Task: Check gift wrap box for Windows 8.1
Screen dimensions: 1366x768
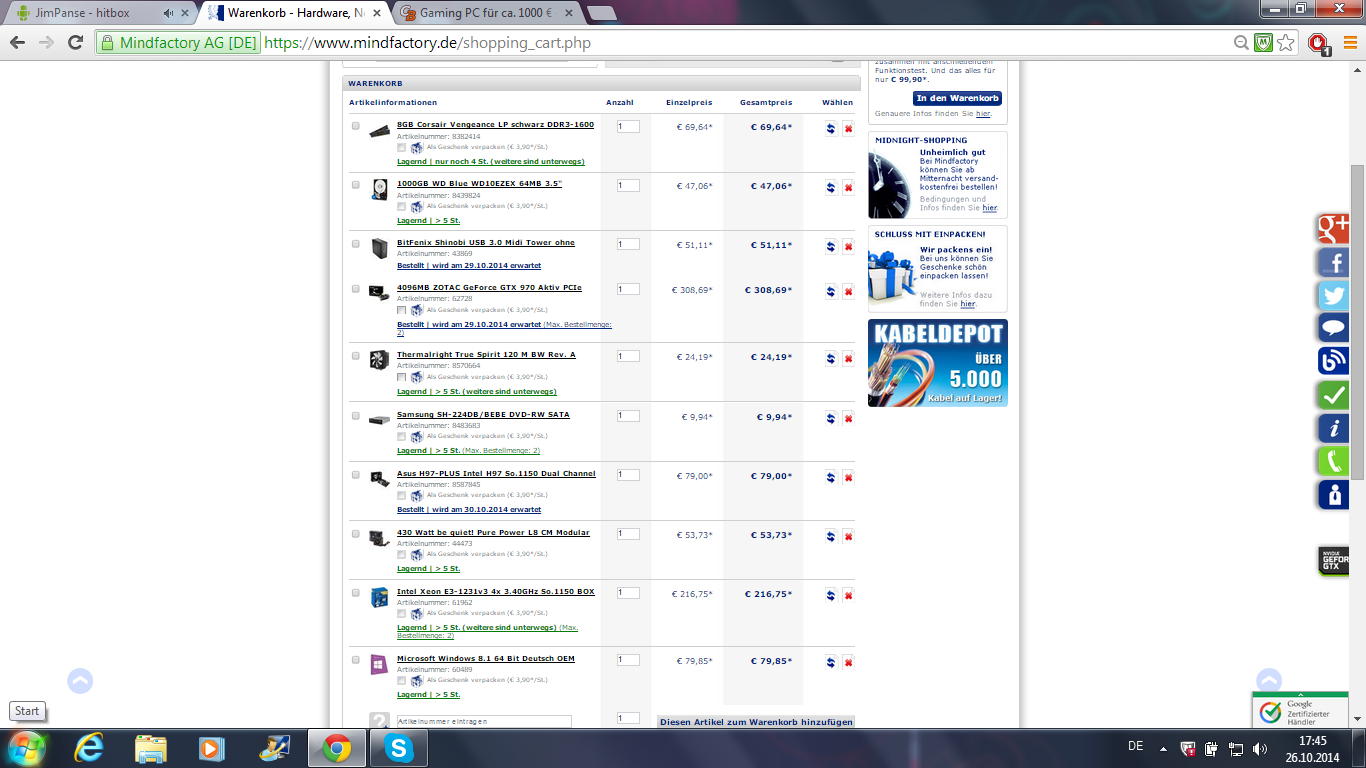Action: 402,680
